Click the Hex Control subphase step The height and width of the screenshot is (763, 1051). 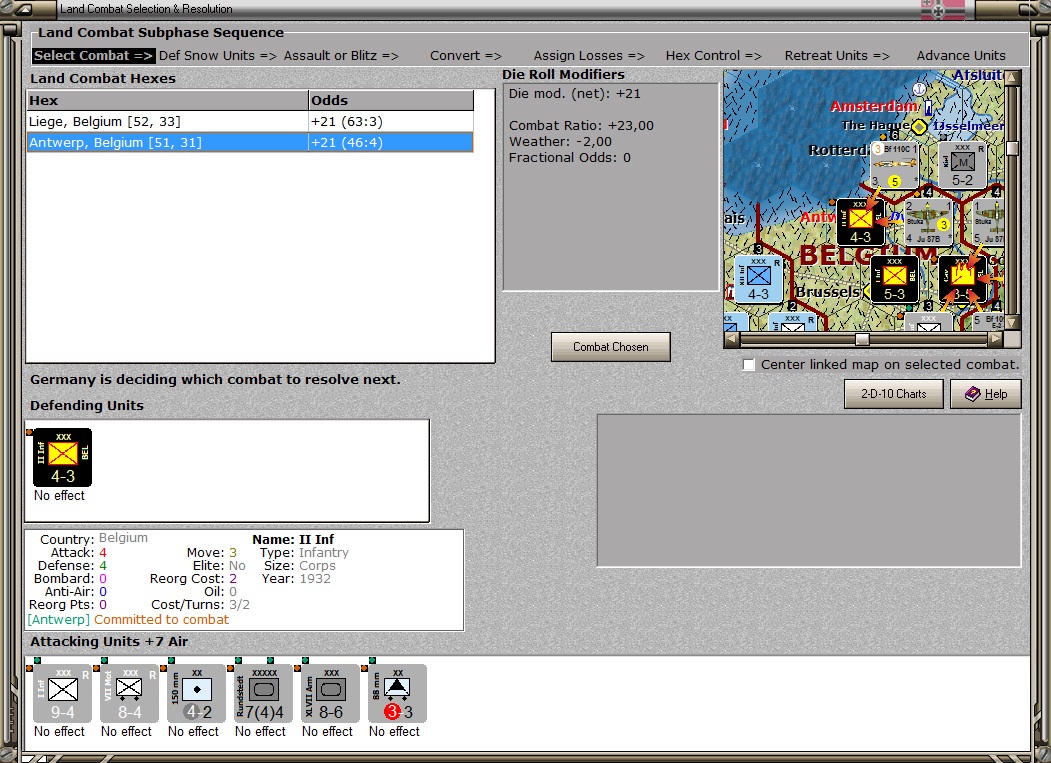713,56
